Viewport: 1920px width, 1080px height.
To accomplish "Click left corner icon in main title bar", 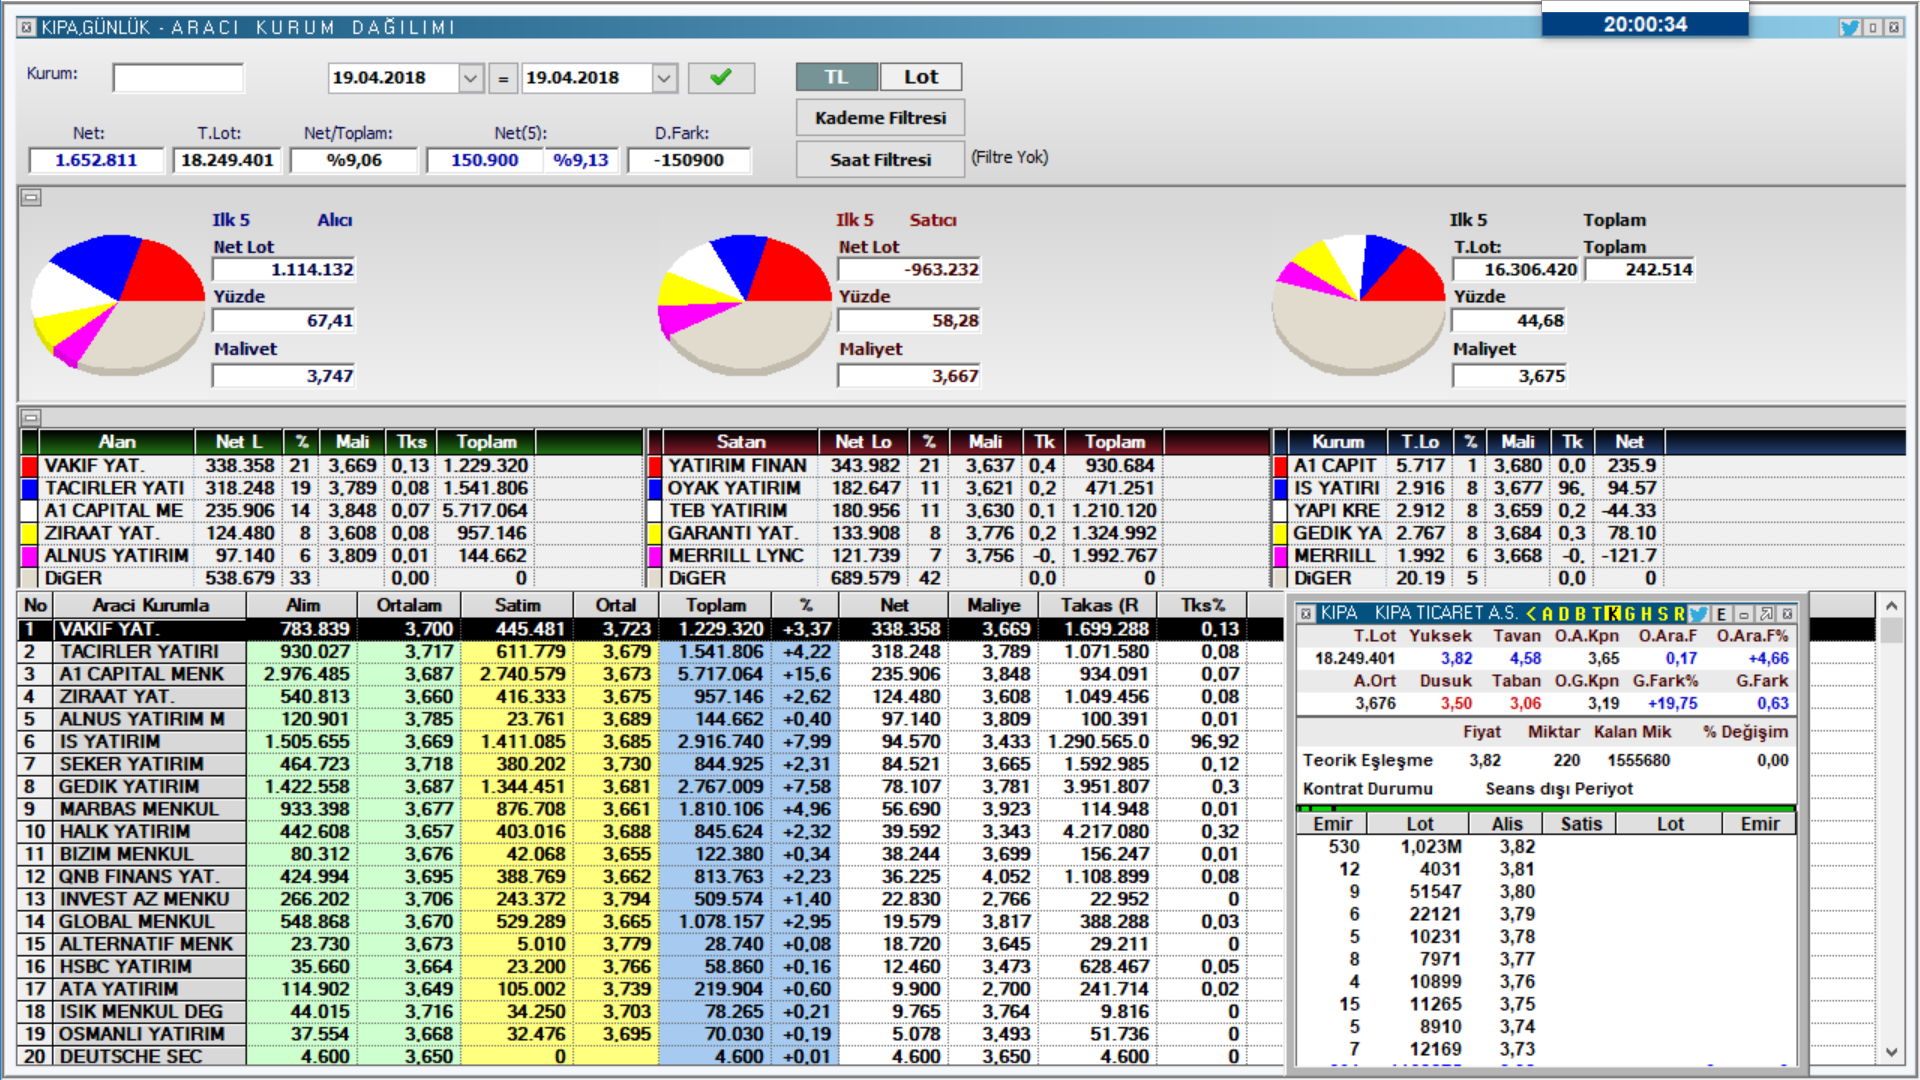I will point(28,27).
